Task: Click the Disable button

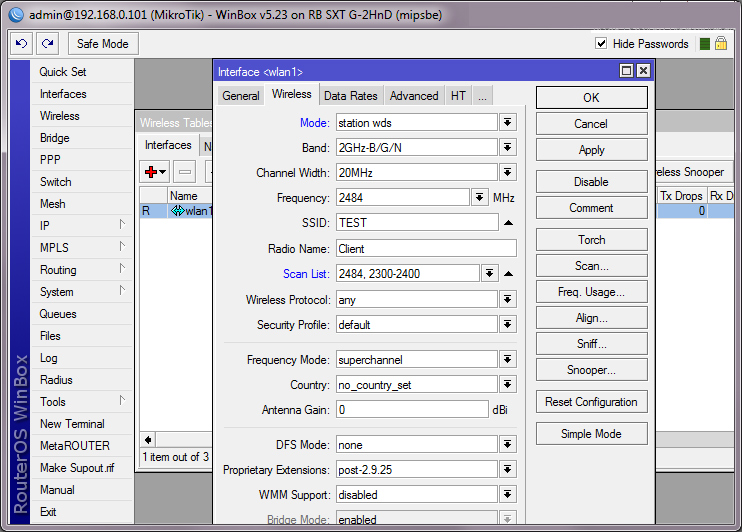Action: (x=592, y=182)
